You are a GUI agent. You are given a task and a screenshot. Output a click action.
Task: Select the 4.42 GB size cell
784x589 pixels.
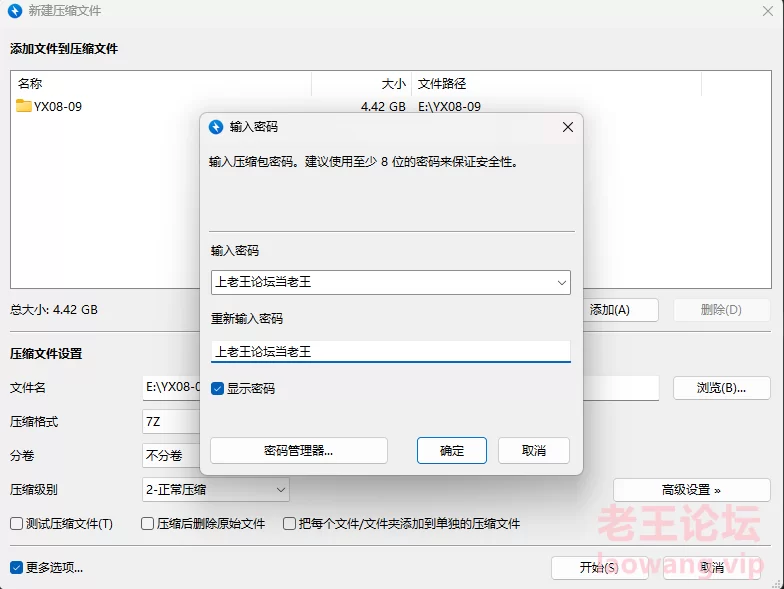(x=383, y=106)
